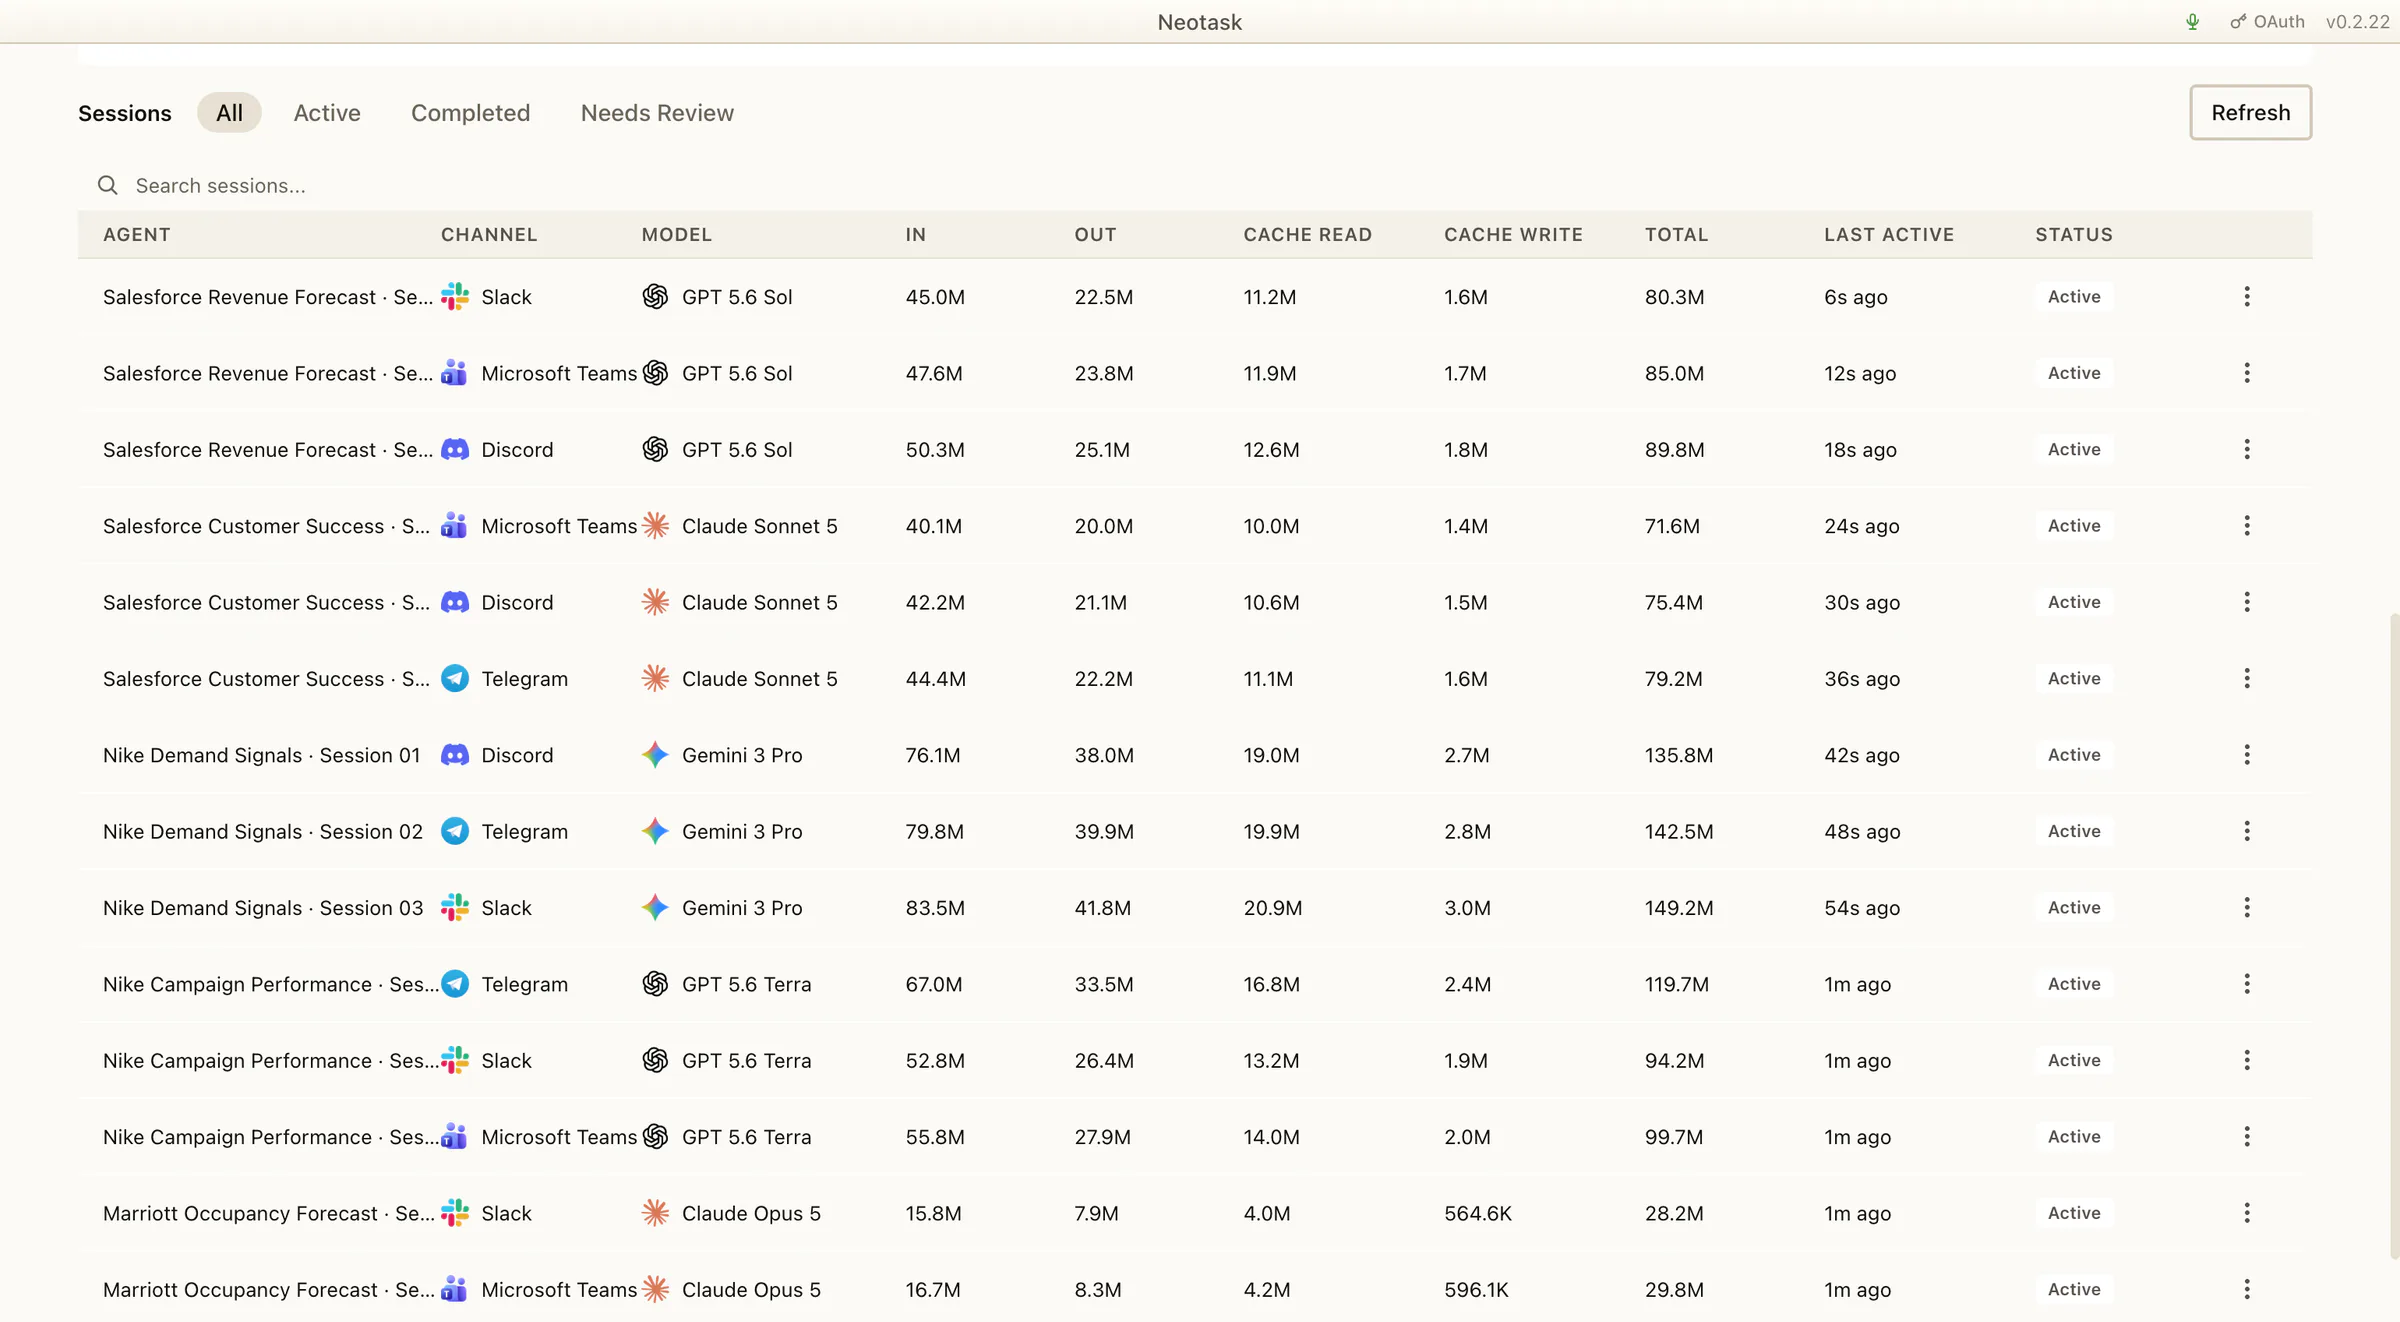Screen dimensions: 2400x1322
Task: Click the 76.1M input tokens value
Action: (933, 755)
